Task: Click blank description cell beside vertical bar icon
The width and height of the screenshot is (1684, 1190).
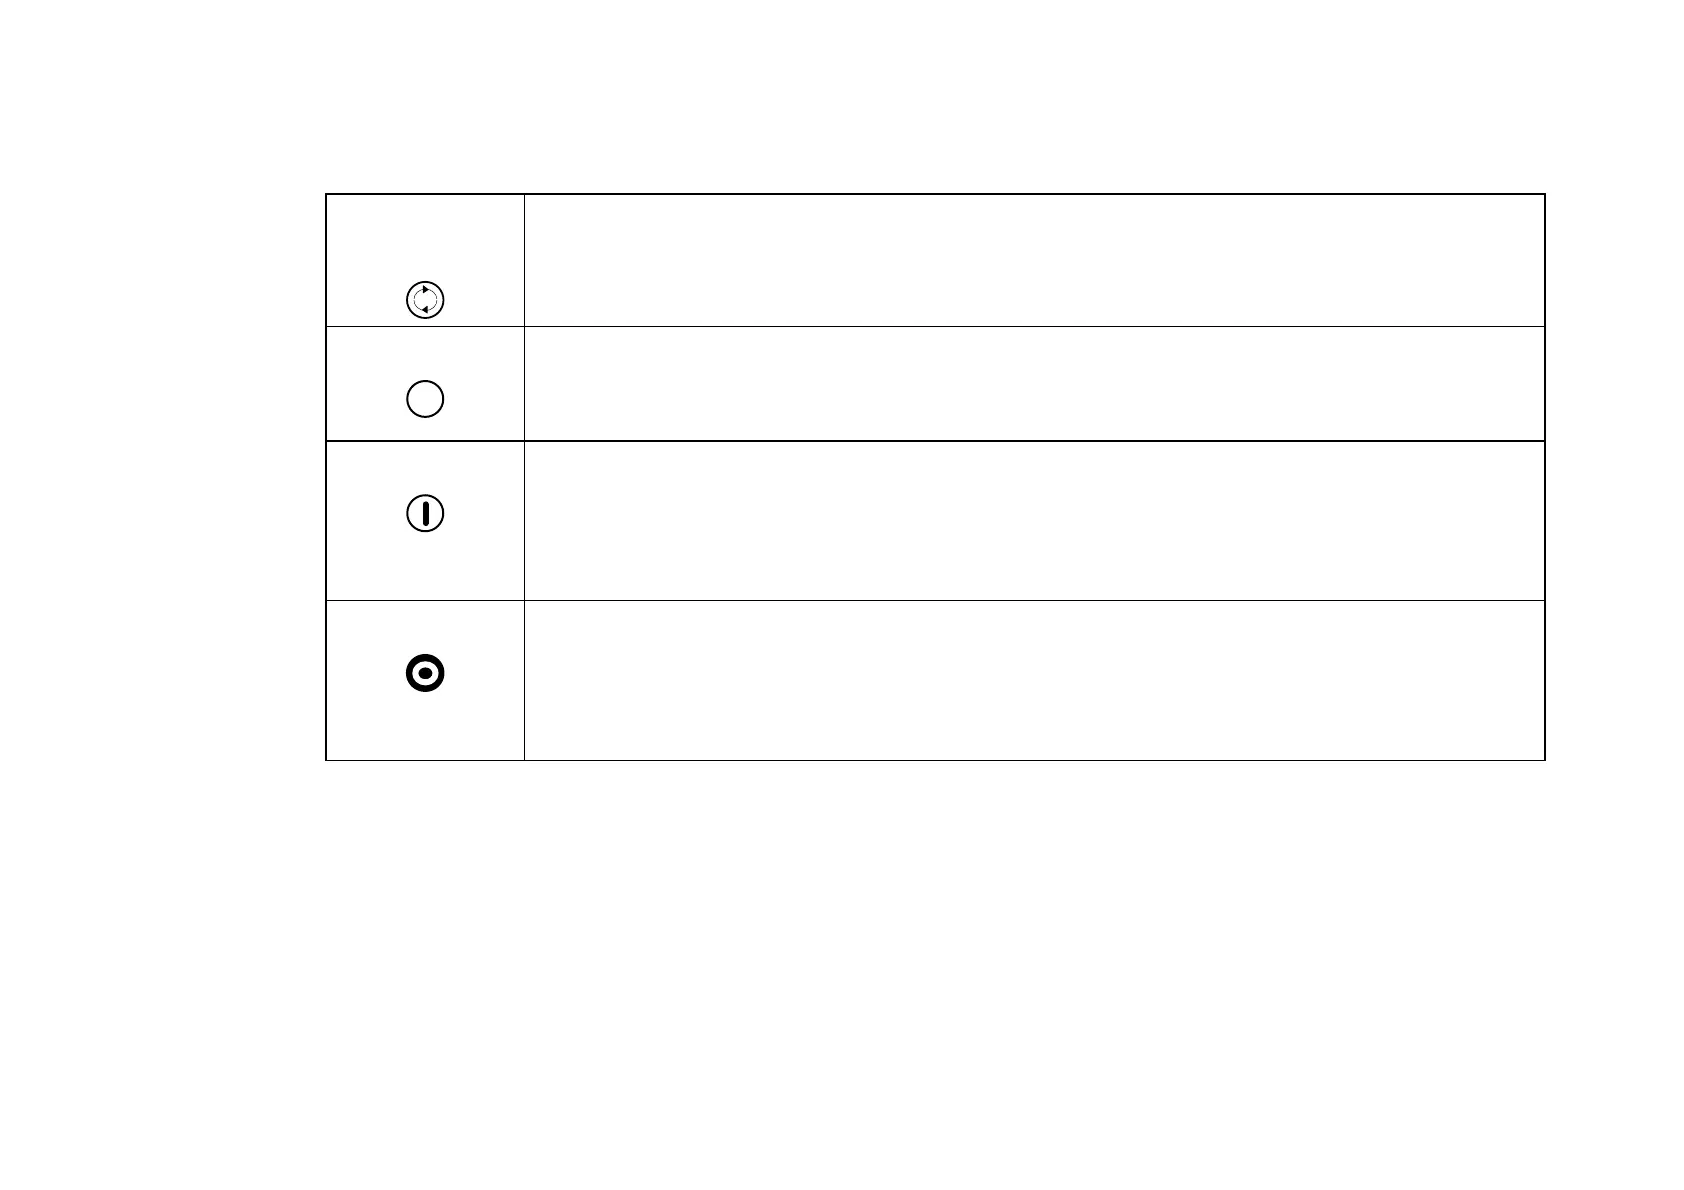Action: tap(1034, 520)
